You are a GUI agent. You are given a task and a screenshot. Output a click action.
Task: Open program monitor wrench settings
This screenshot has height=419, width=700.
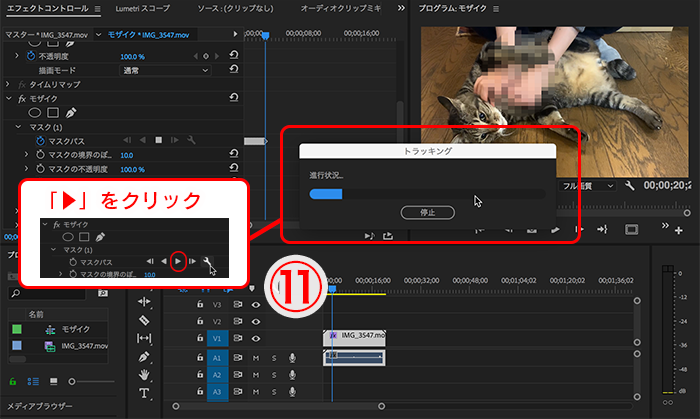tap(630, 187)
